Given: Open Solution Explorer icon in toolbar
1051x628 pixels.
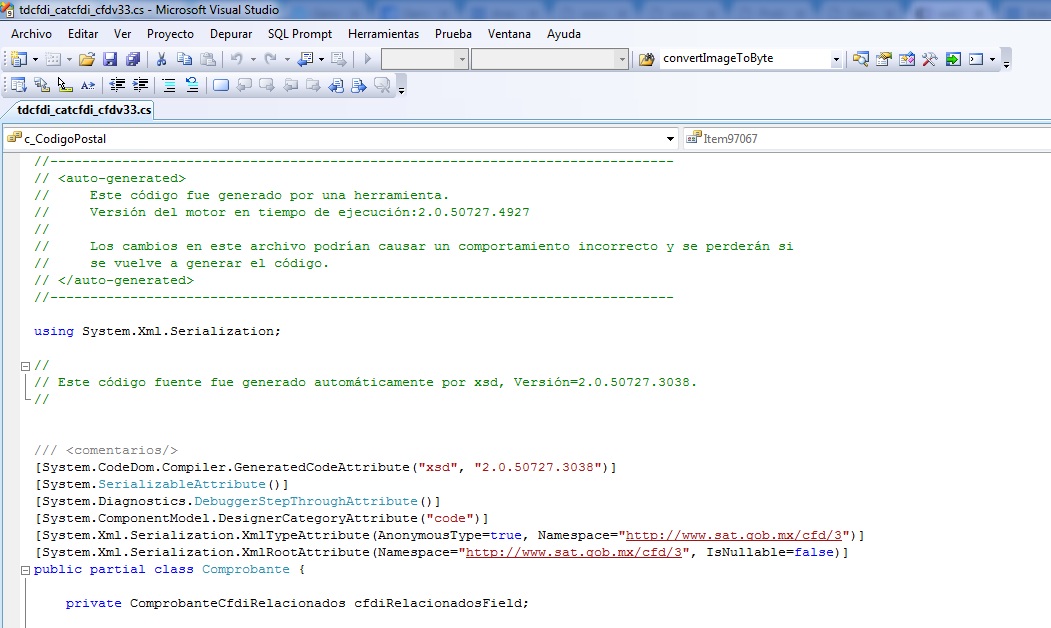Looking at the screenshot, I should [x=861, y=59].
